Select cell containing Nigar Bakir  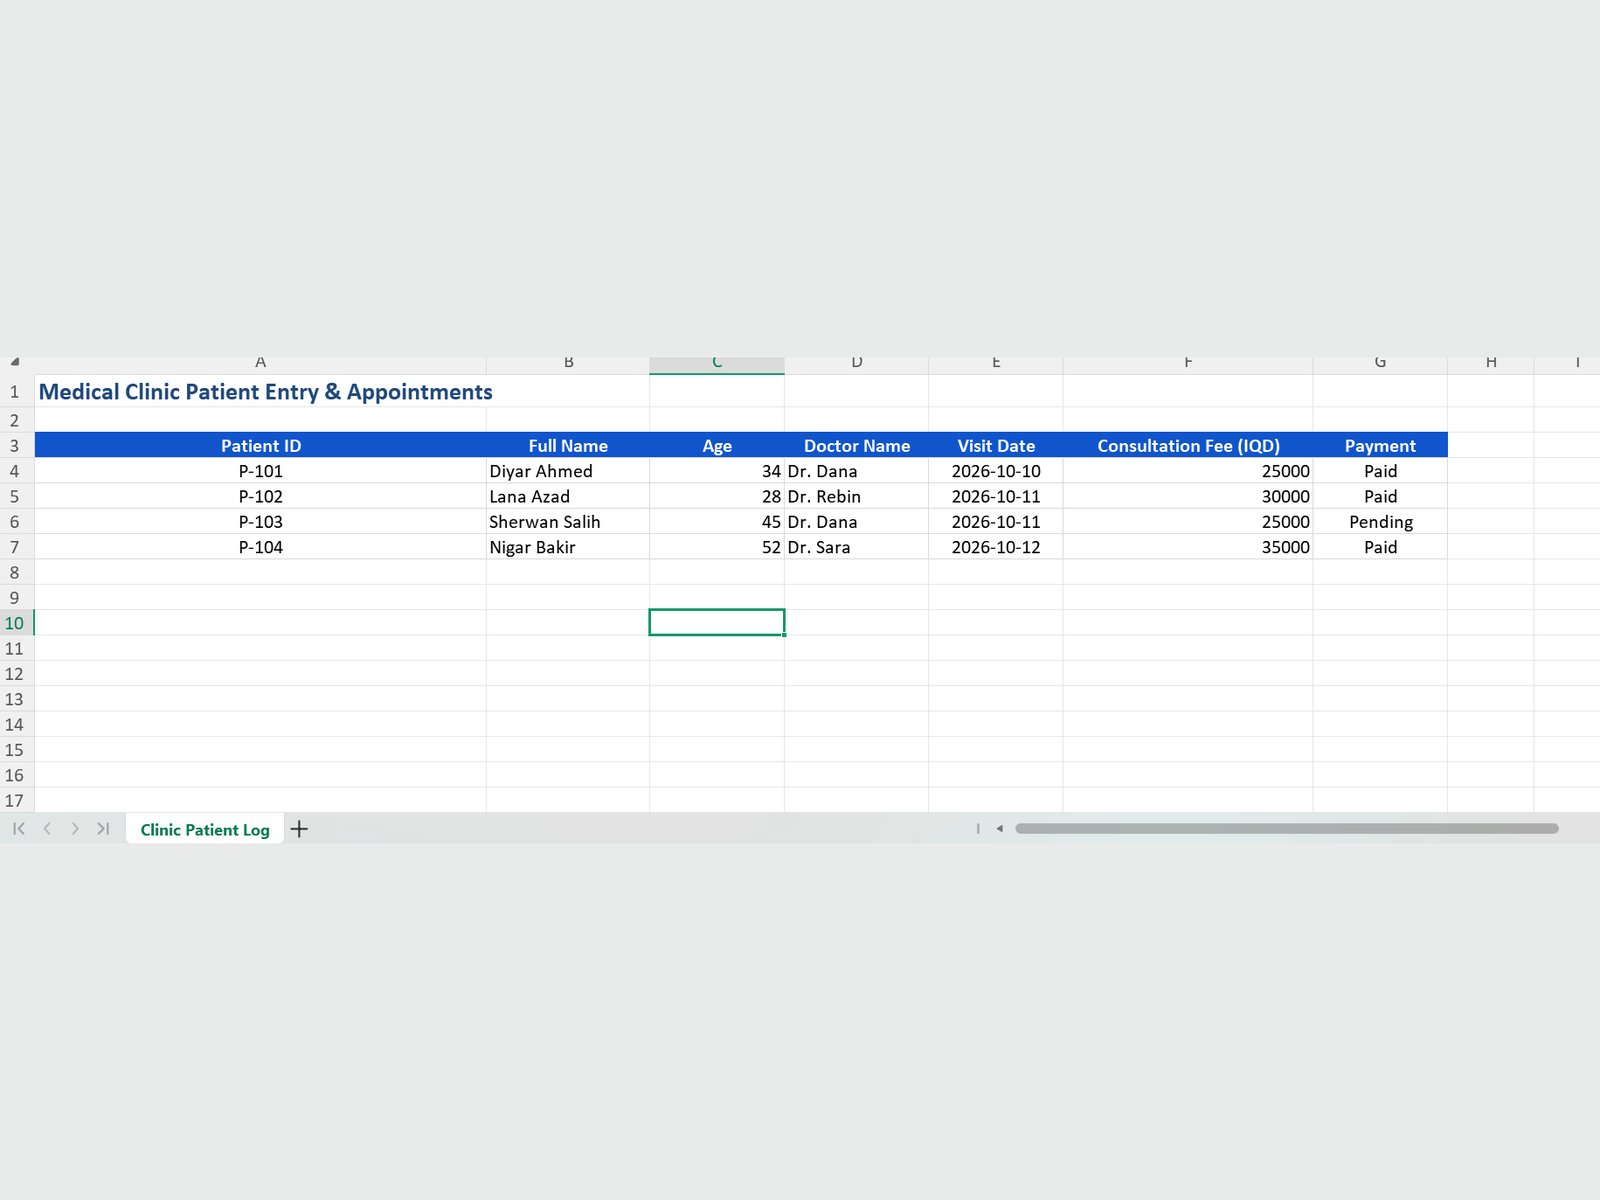(x=568, y=547)
